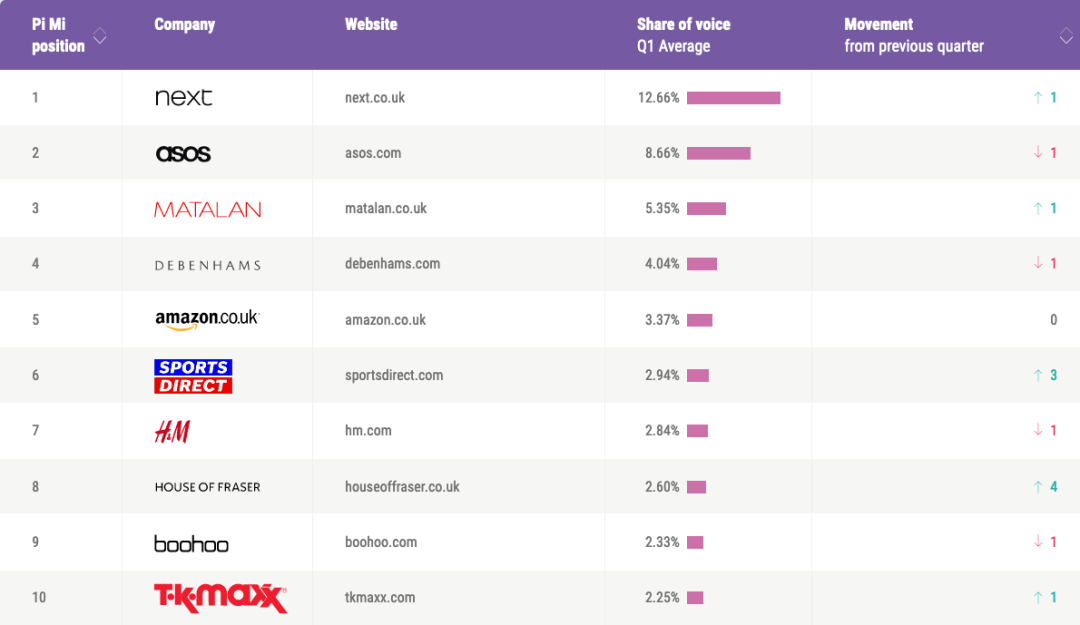Open the next.co.uk website link
The image size is (1080, 625).
coord(375,98)
